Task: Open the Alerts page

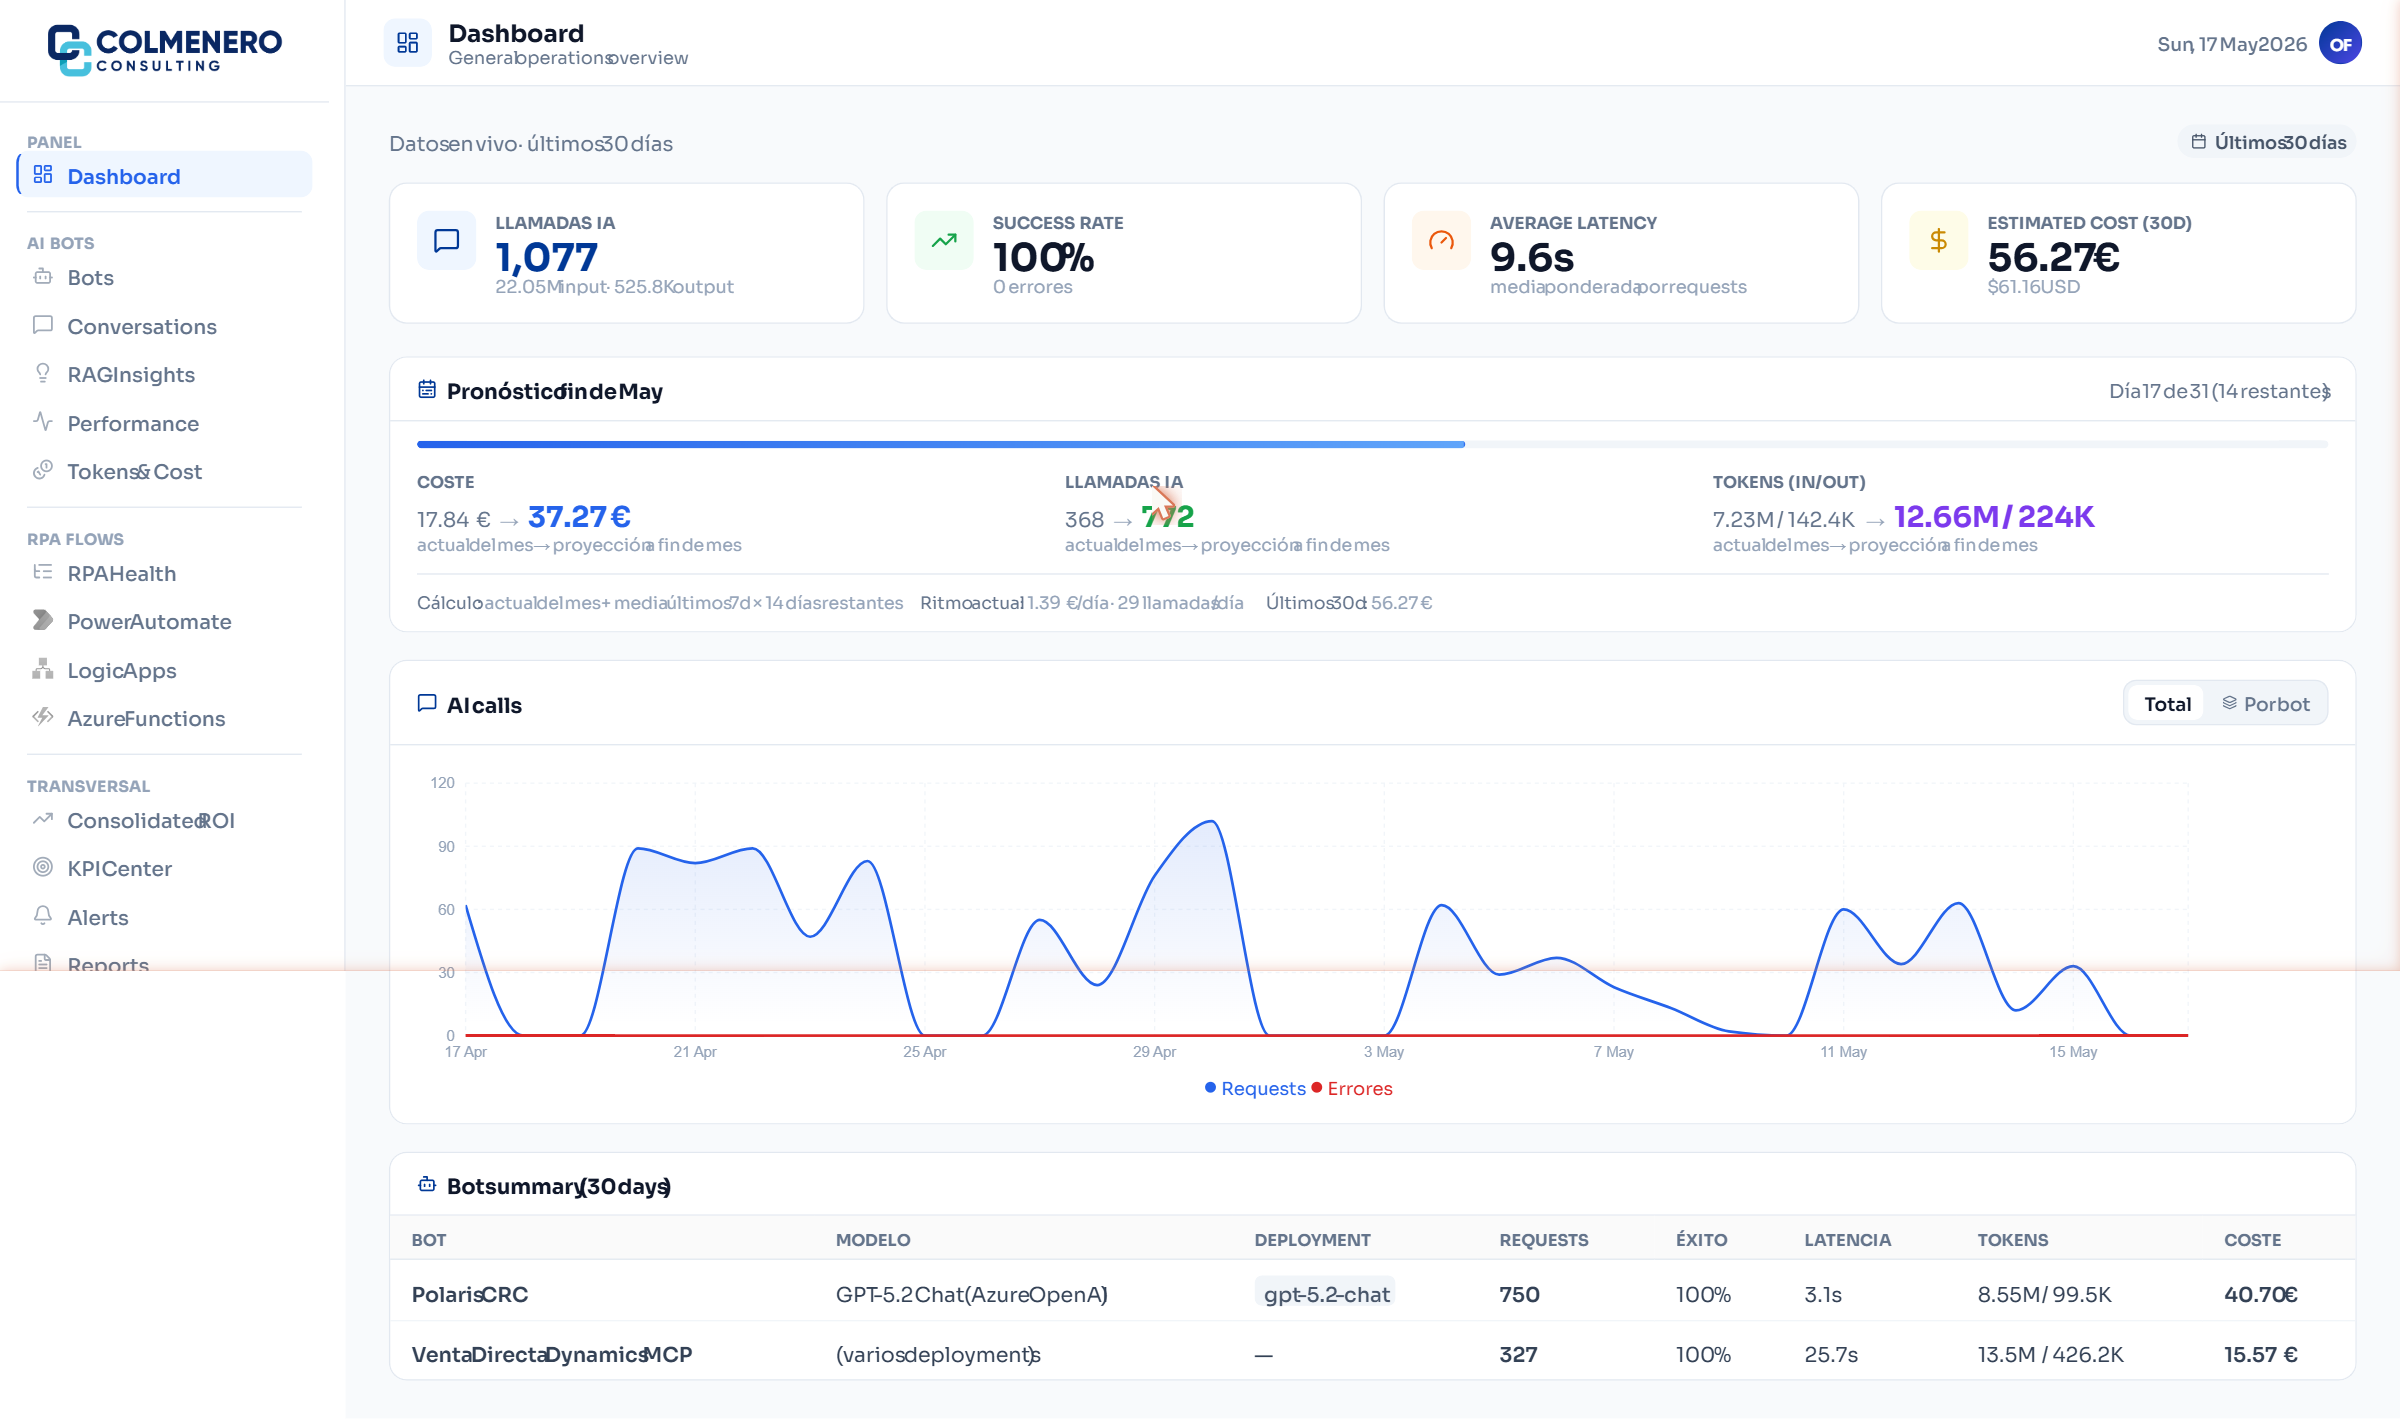Action: pyautogui.click(x=165, y=917)
